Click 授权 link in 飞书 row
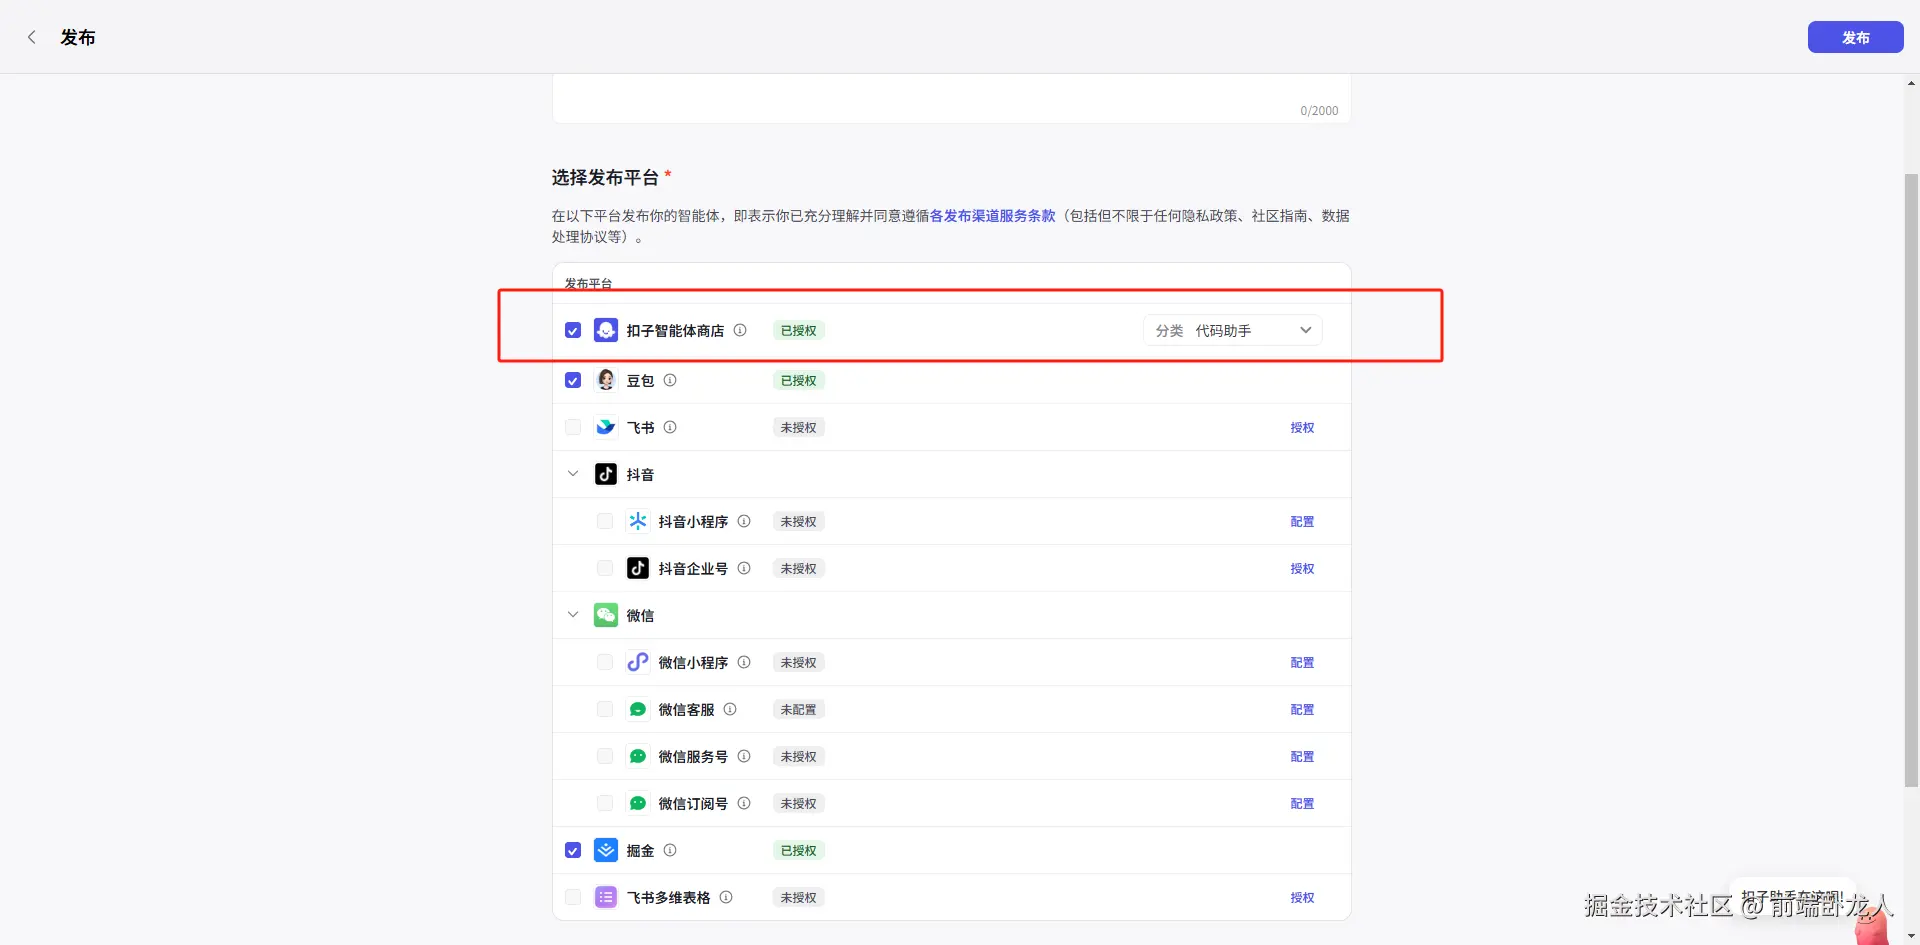 click(1302, 427)
